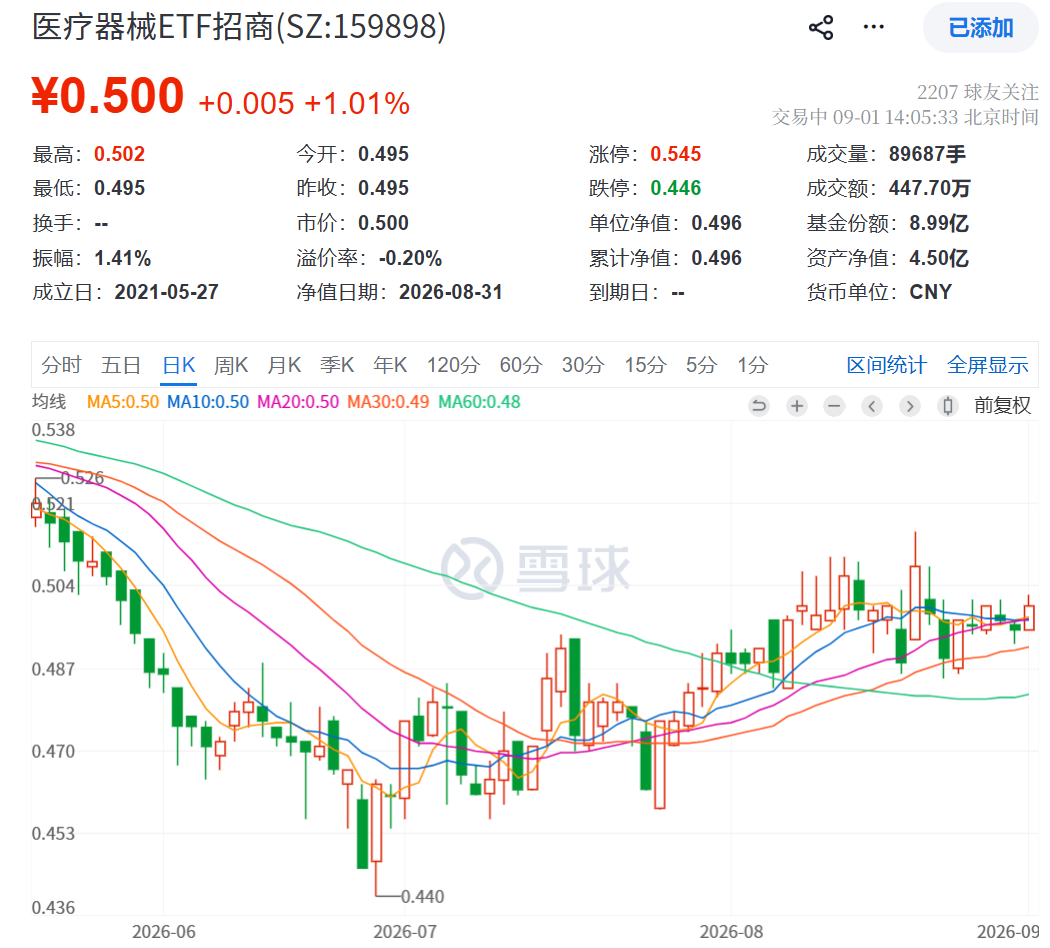Click the 净值日期 value 2026-08-31
The image size is (1050, 948).
[x=451, y=292]
